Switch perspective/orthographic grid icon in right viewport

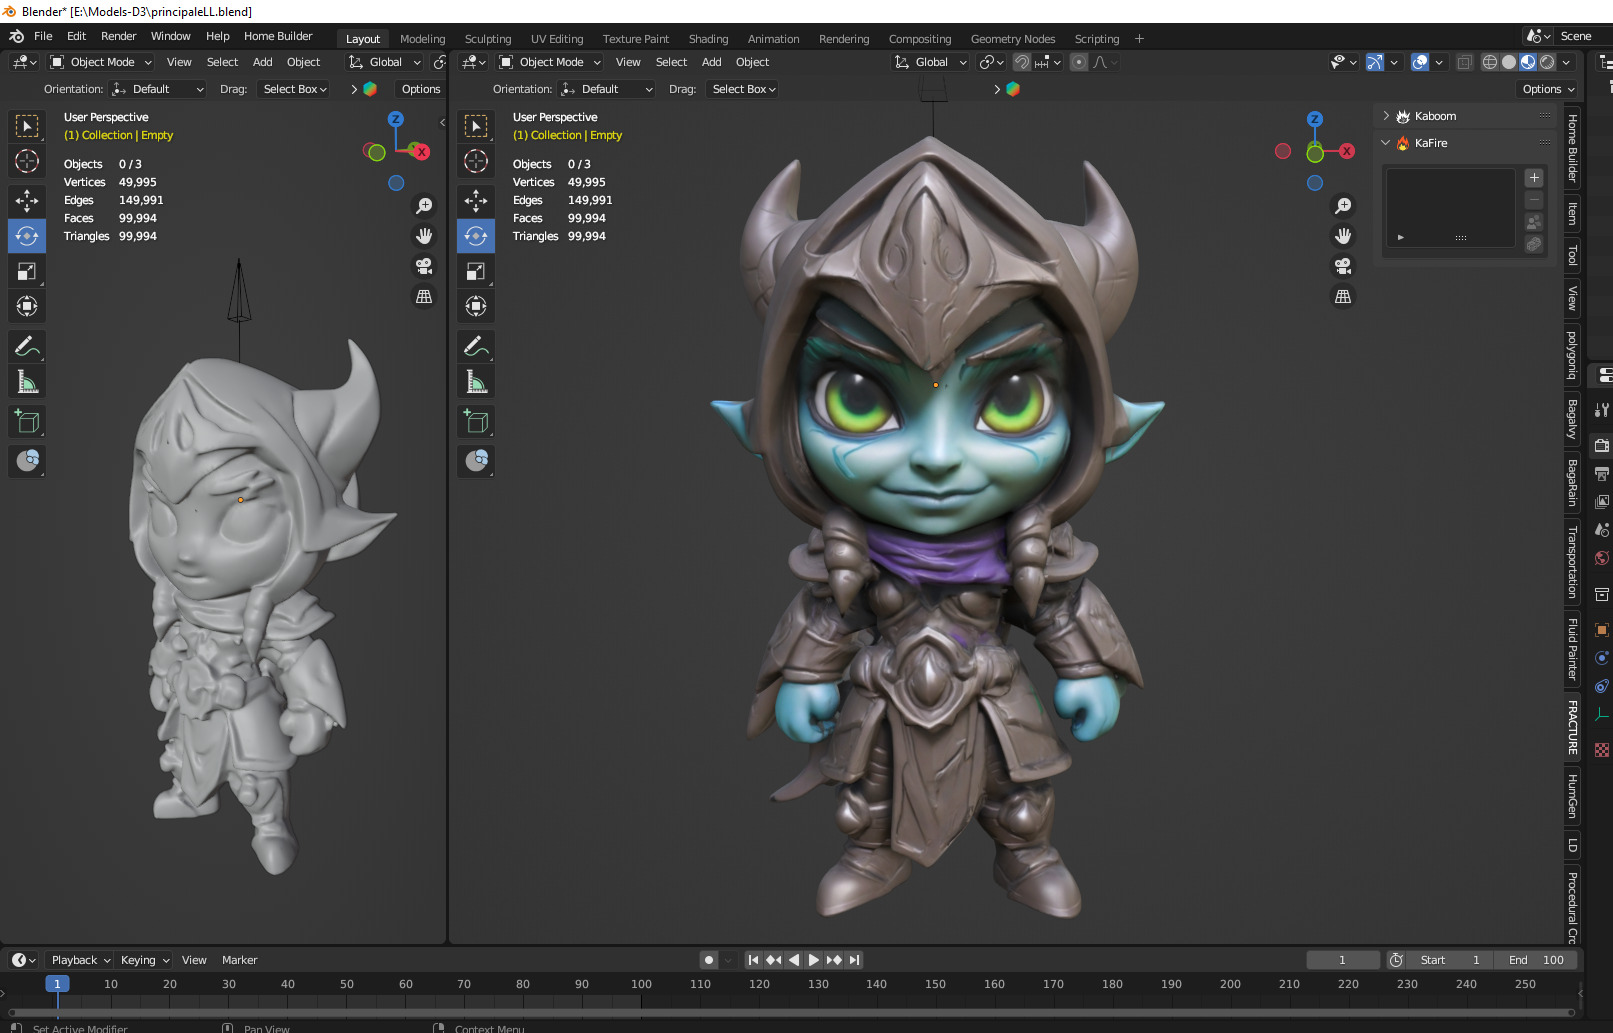click(1343, 297)
